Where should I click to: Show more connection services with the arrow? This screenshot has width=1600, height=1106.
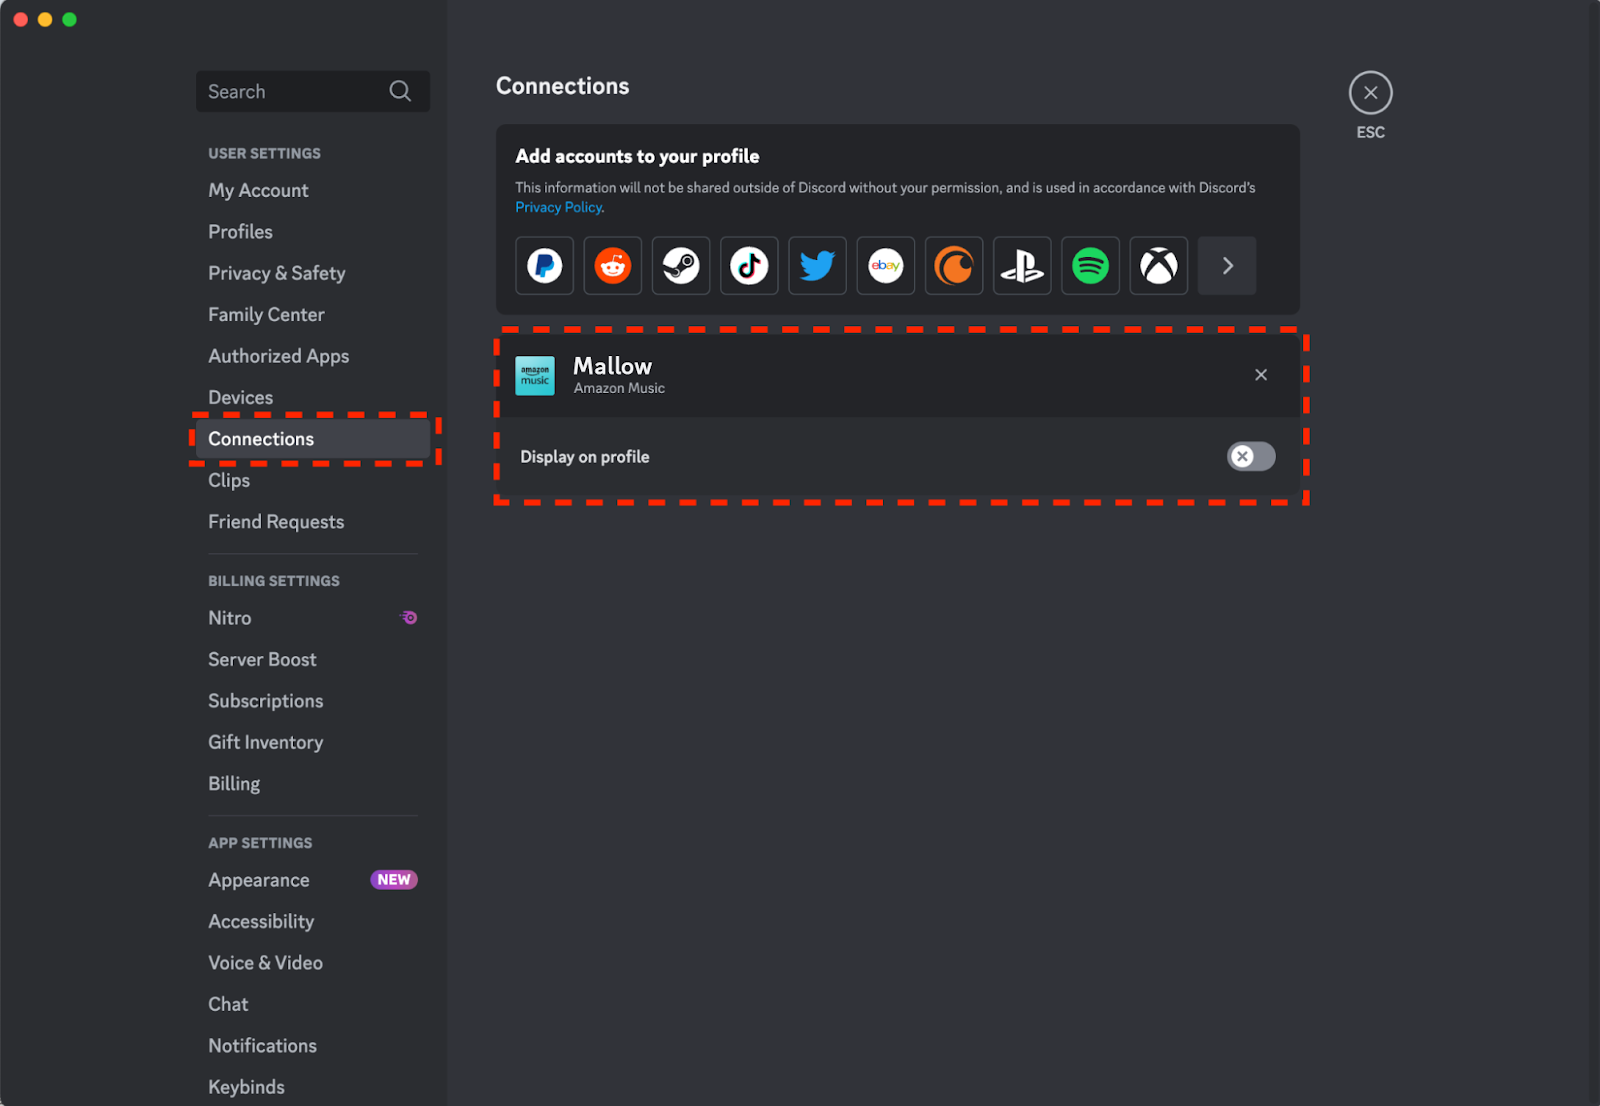coord(1227,266)
